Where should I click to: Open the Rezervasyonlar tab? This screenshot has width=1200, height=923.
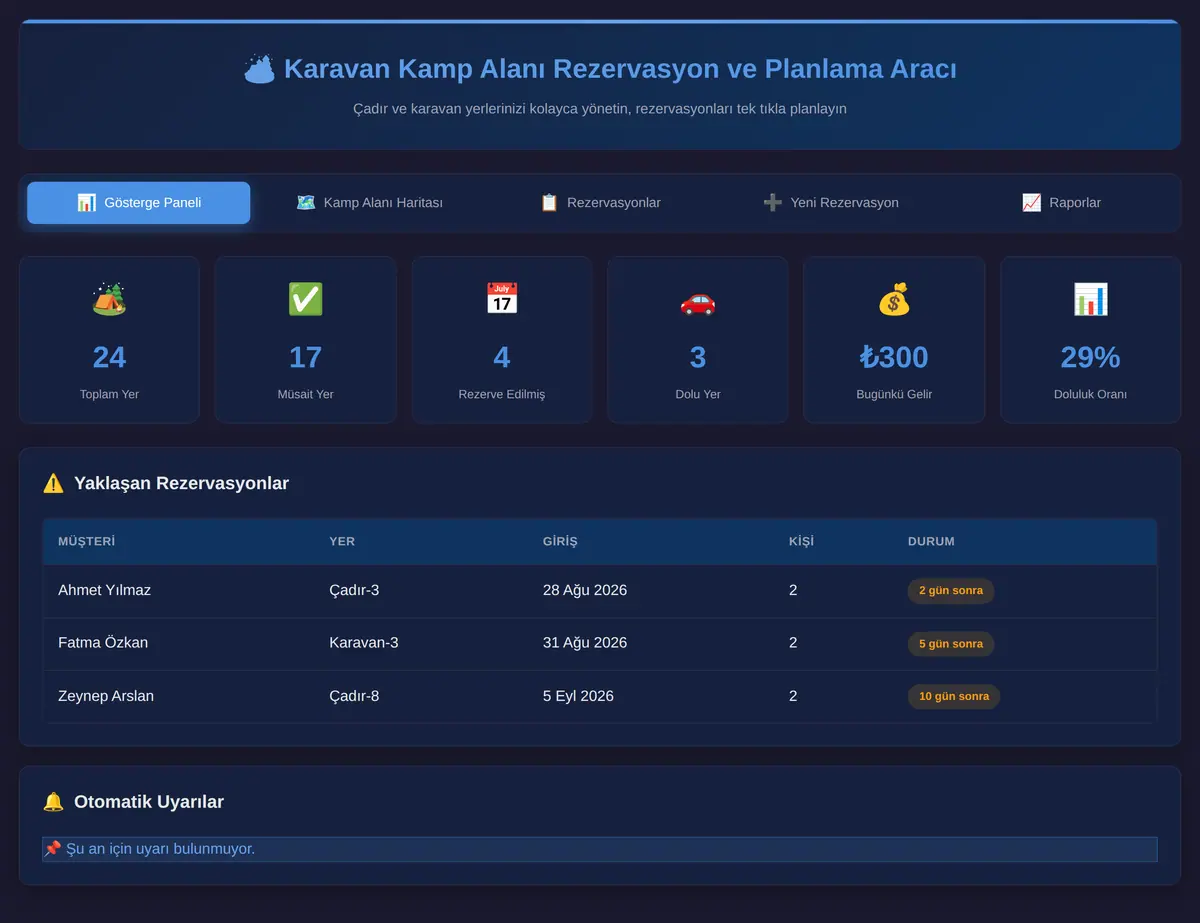(600, 203)
